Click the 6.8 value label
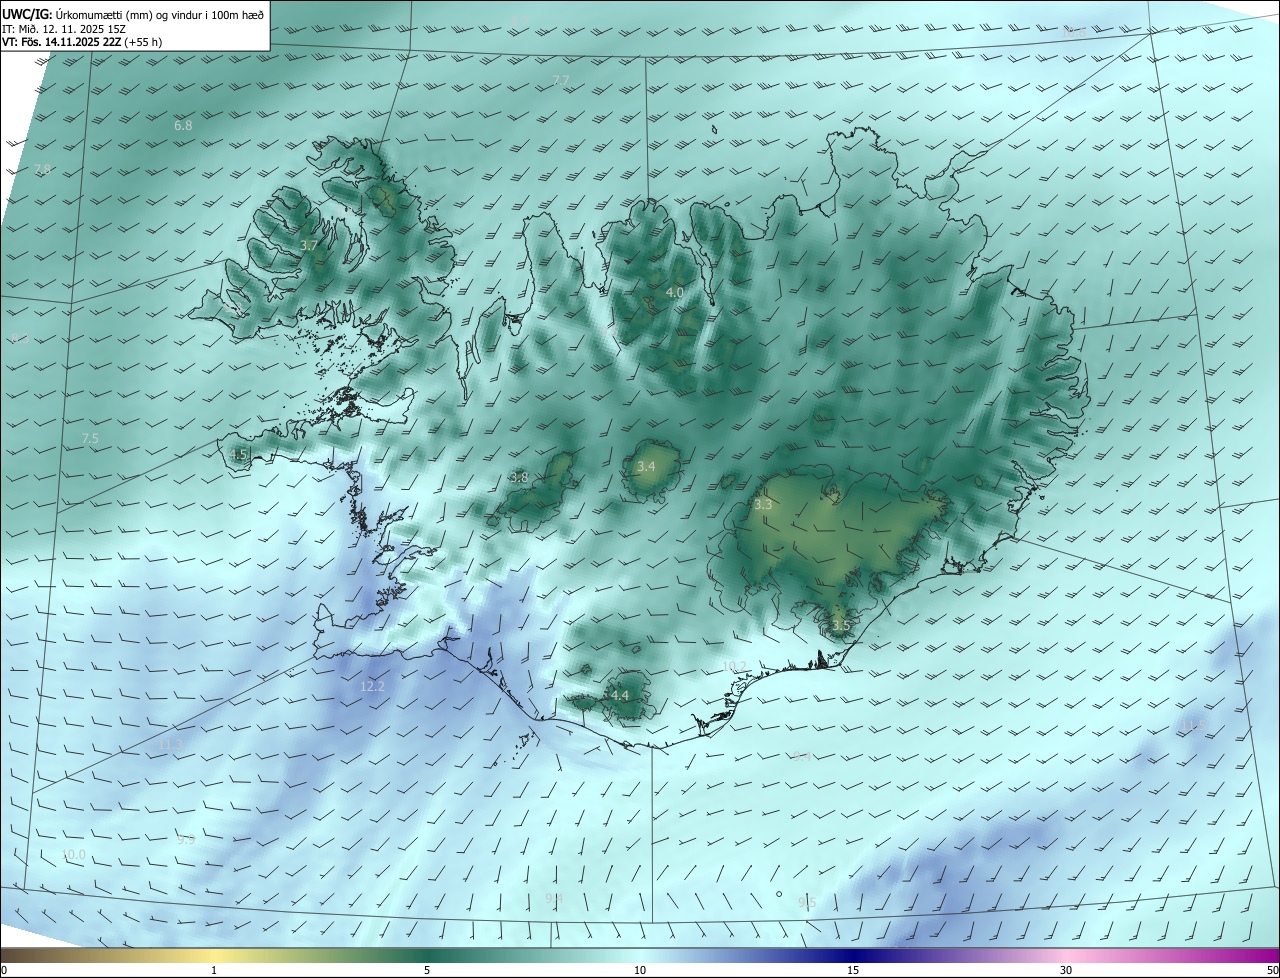The height and width of the screenshot is (978, 1280). coord(183,125)
